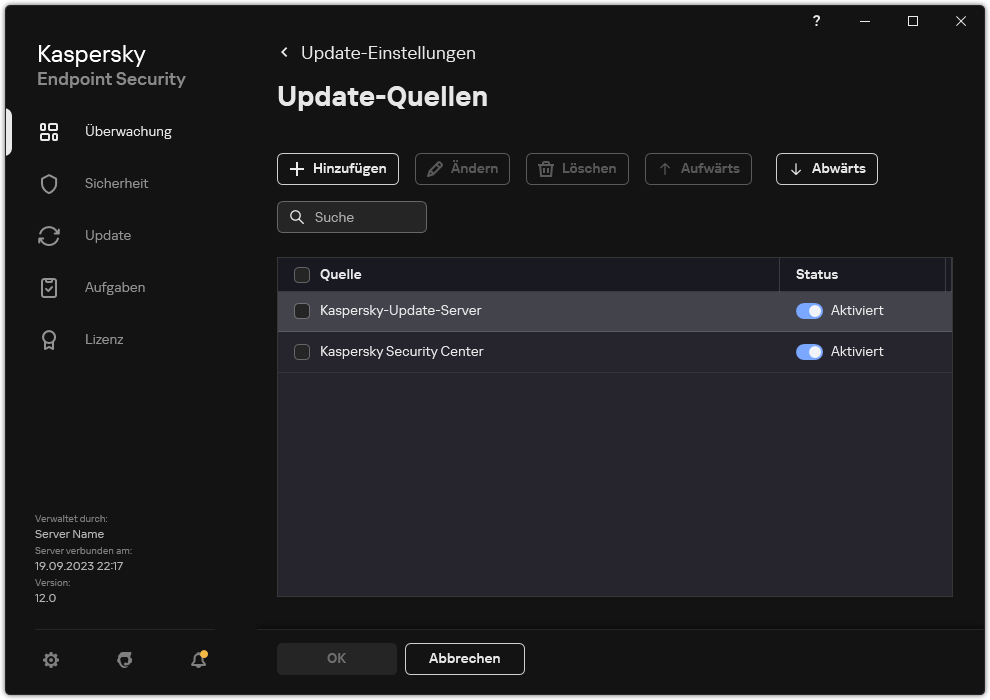Click the Aufgaben clipboard icon
Viewport: 990px width, 700px height.
[49, 288]
